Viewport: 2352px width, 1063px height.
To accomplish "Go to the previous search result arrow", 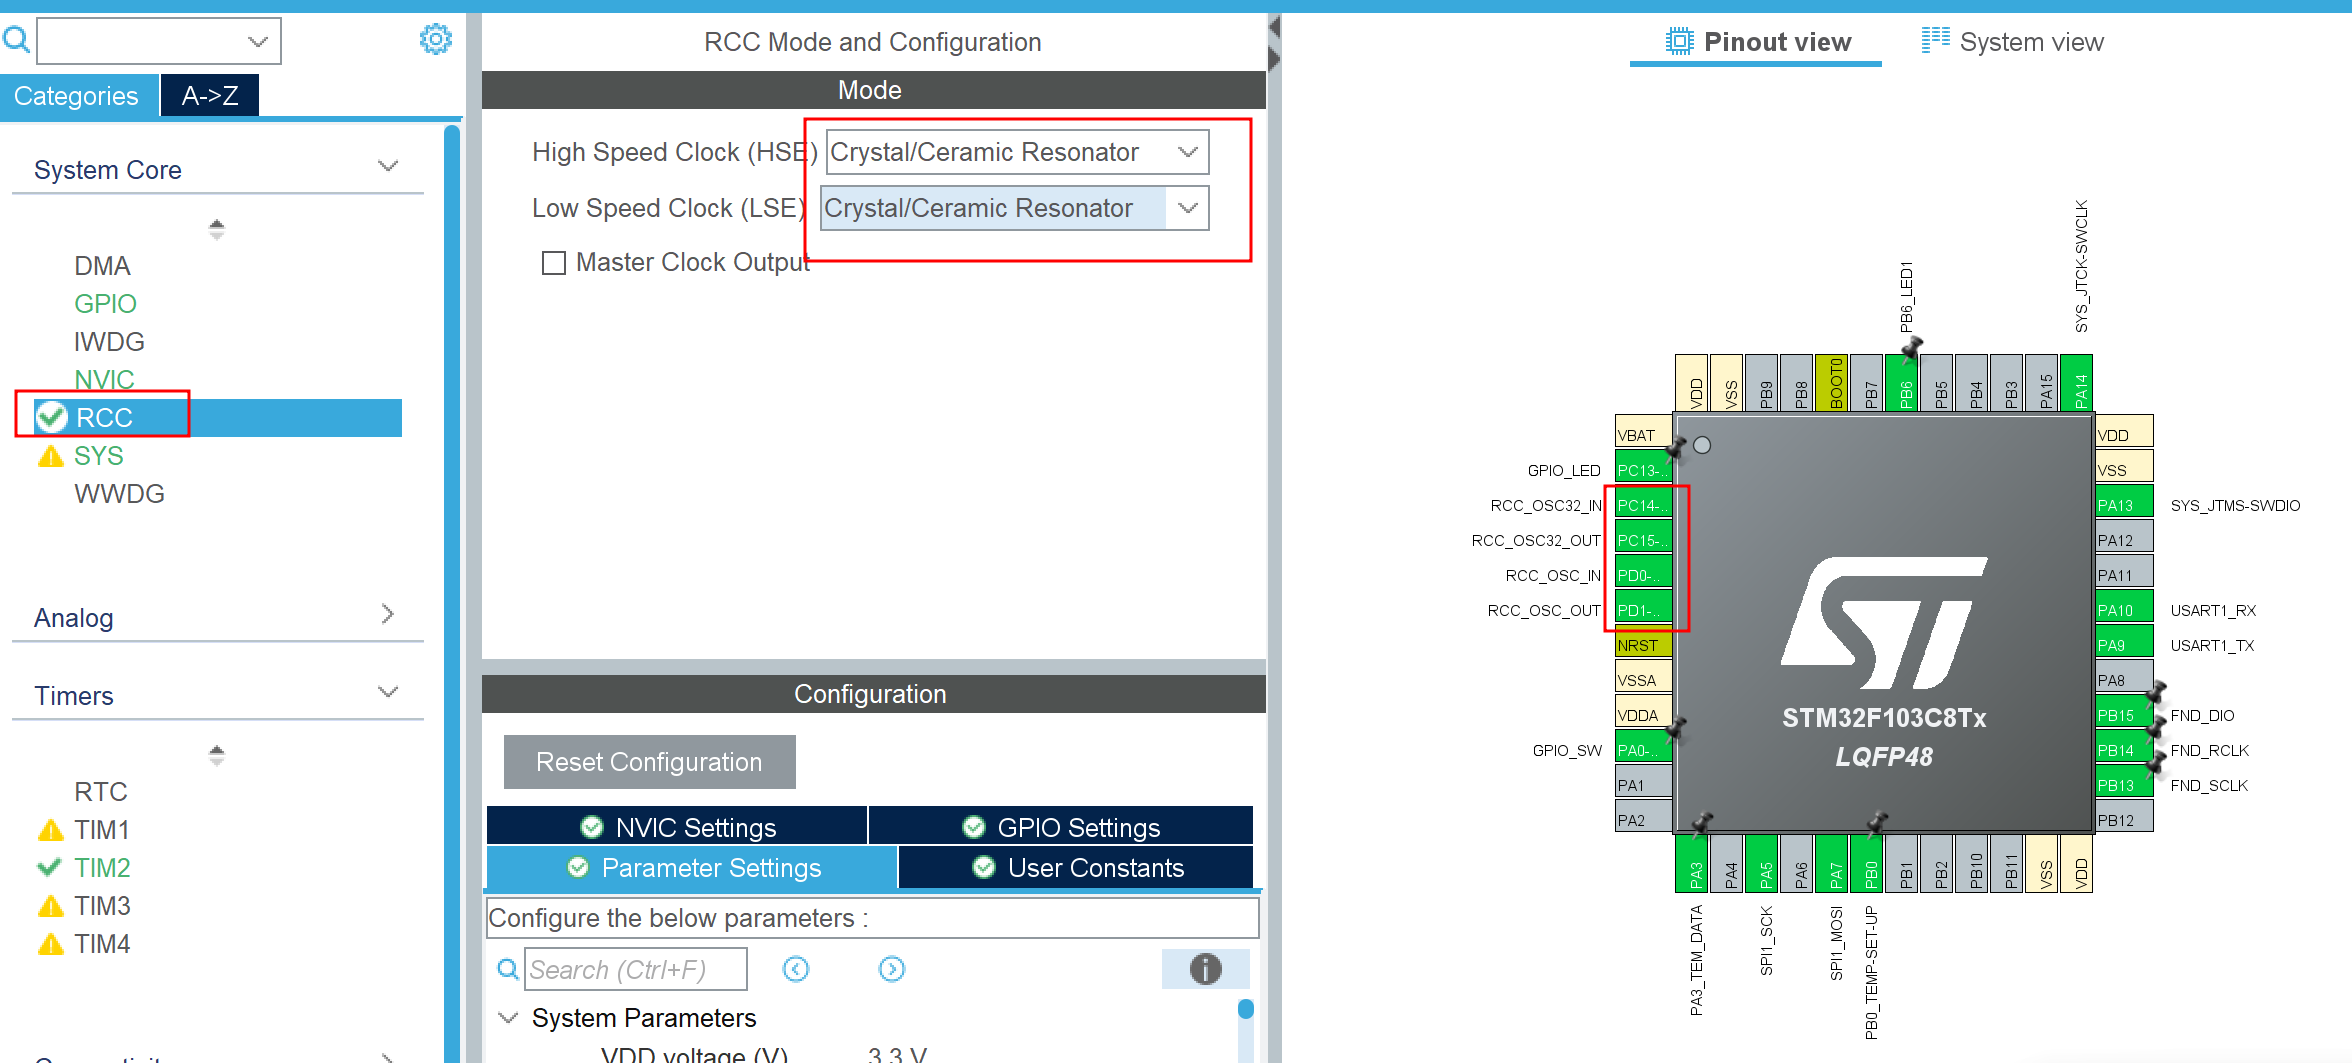I will pos(796,969).
